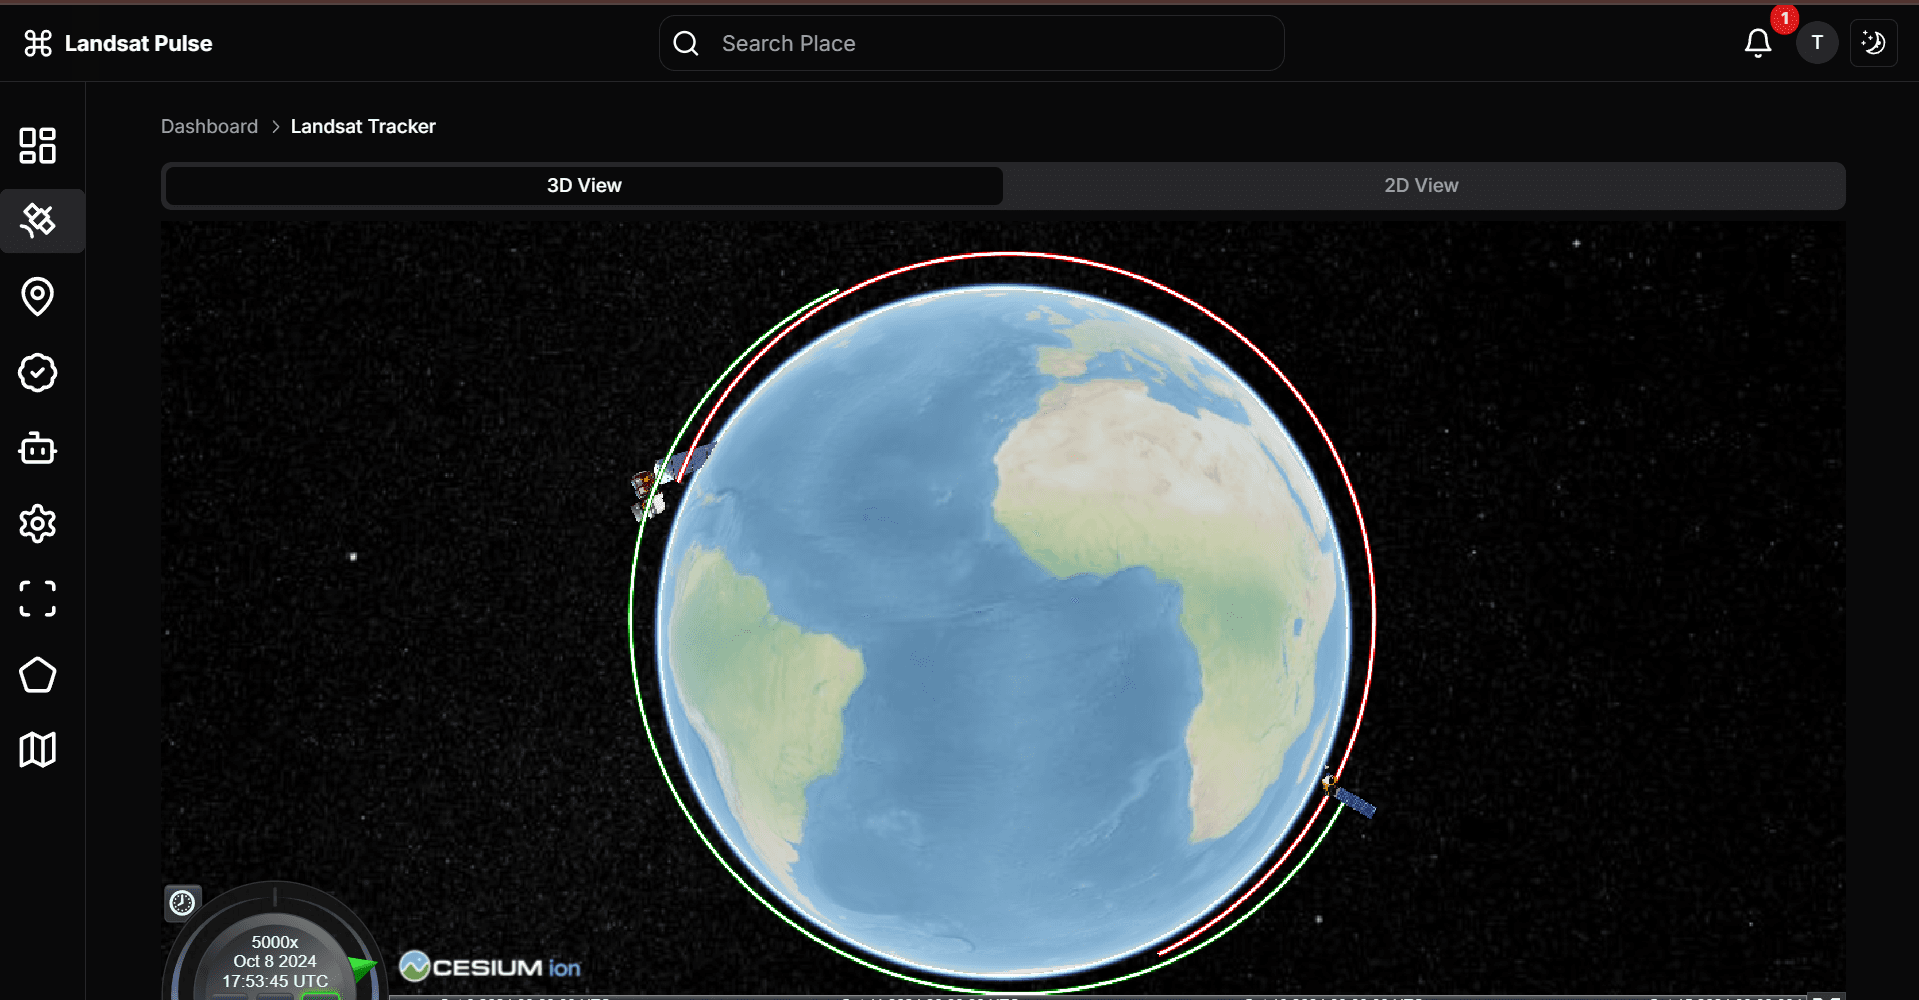Viewport: 1919px width, 1000px height.
Task: Select the pentagon shape sidebar icon
Action: click(38, 675)
